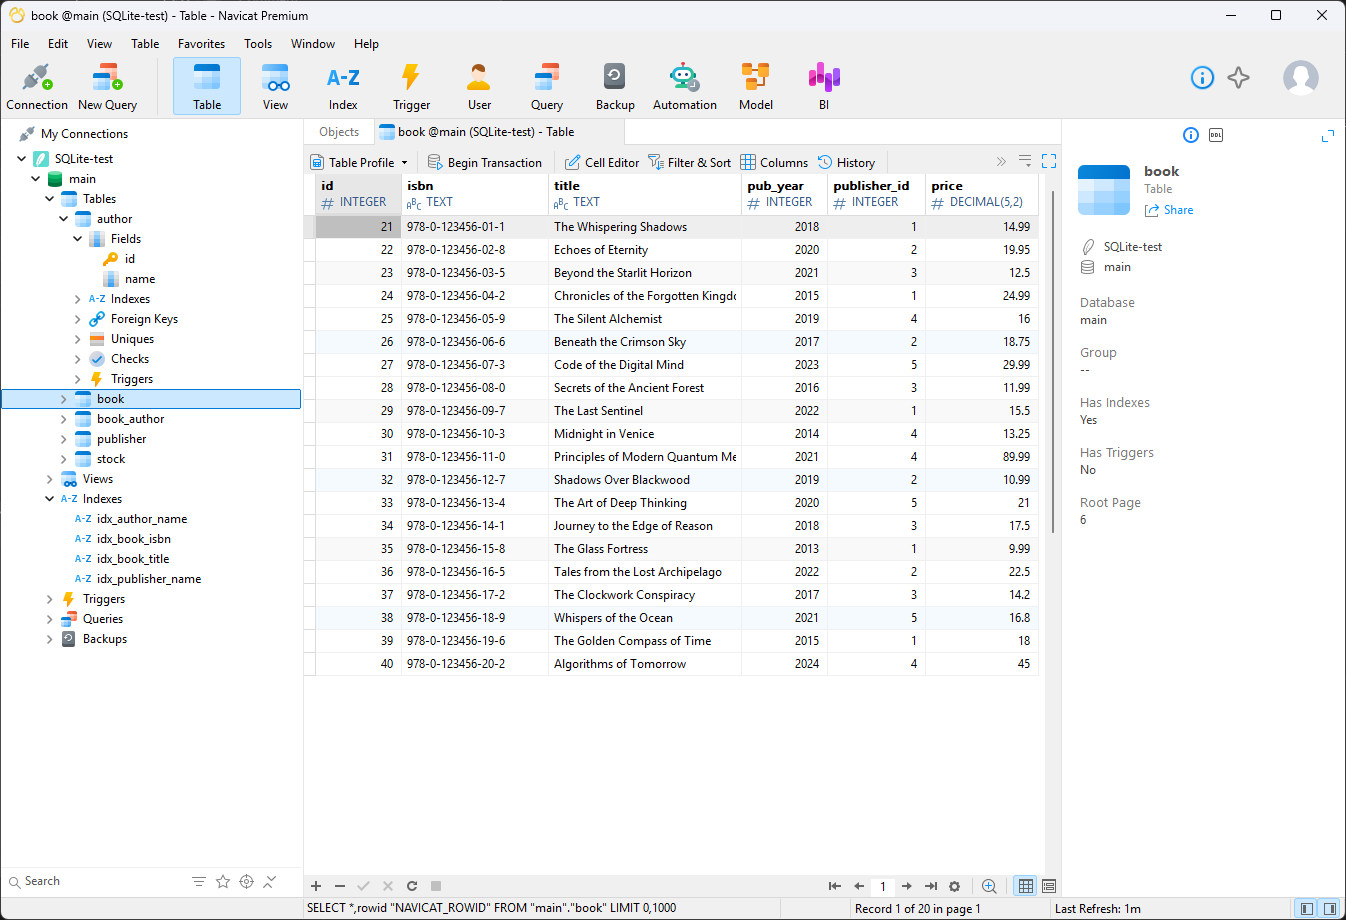Open the Help menu
This screenshot has height=920, width=1346.
tap(366, 44)
